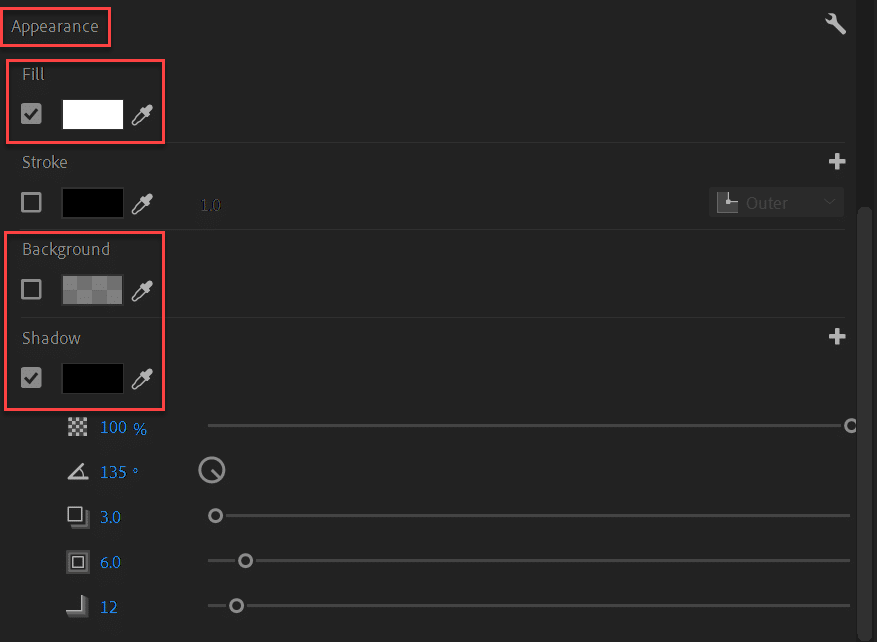Screen dimensions: 877x642
Task: Click the shadow angle dial
Action: pos(212,470)
